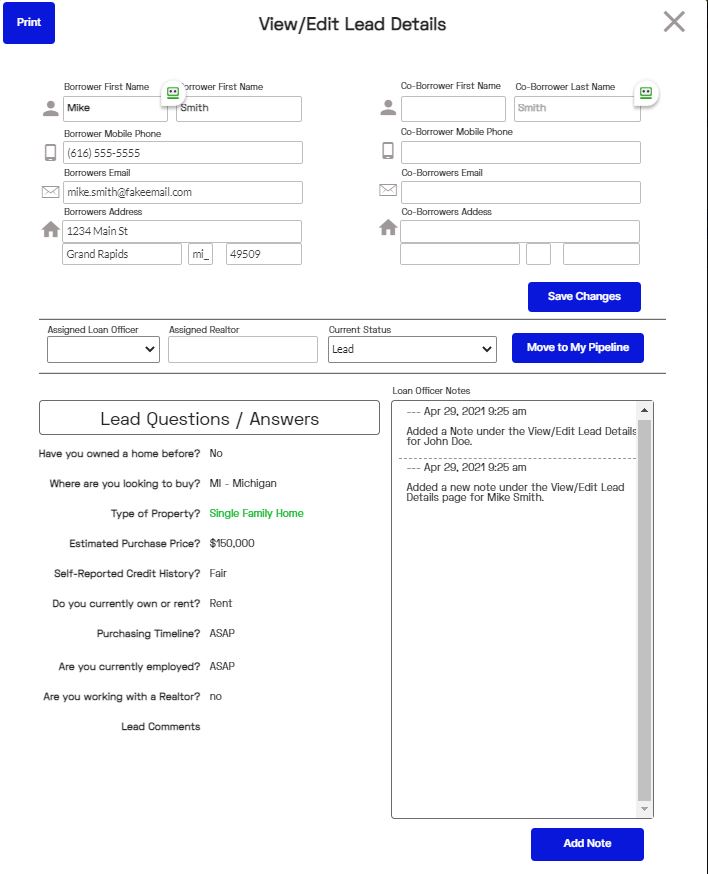
Task: Click the Print button
Action: point(29,23)
